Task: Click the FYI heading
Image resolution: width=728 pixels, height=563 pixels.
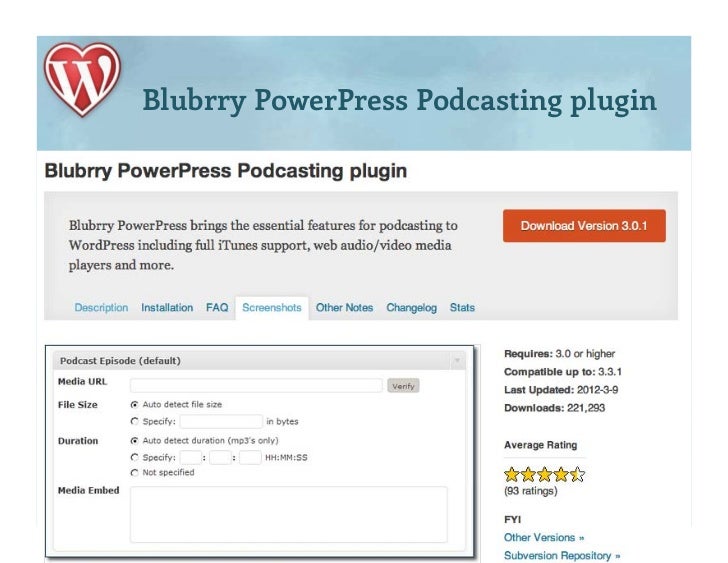Action: coord(513,519)
